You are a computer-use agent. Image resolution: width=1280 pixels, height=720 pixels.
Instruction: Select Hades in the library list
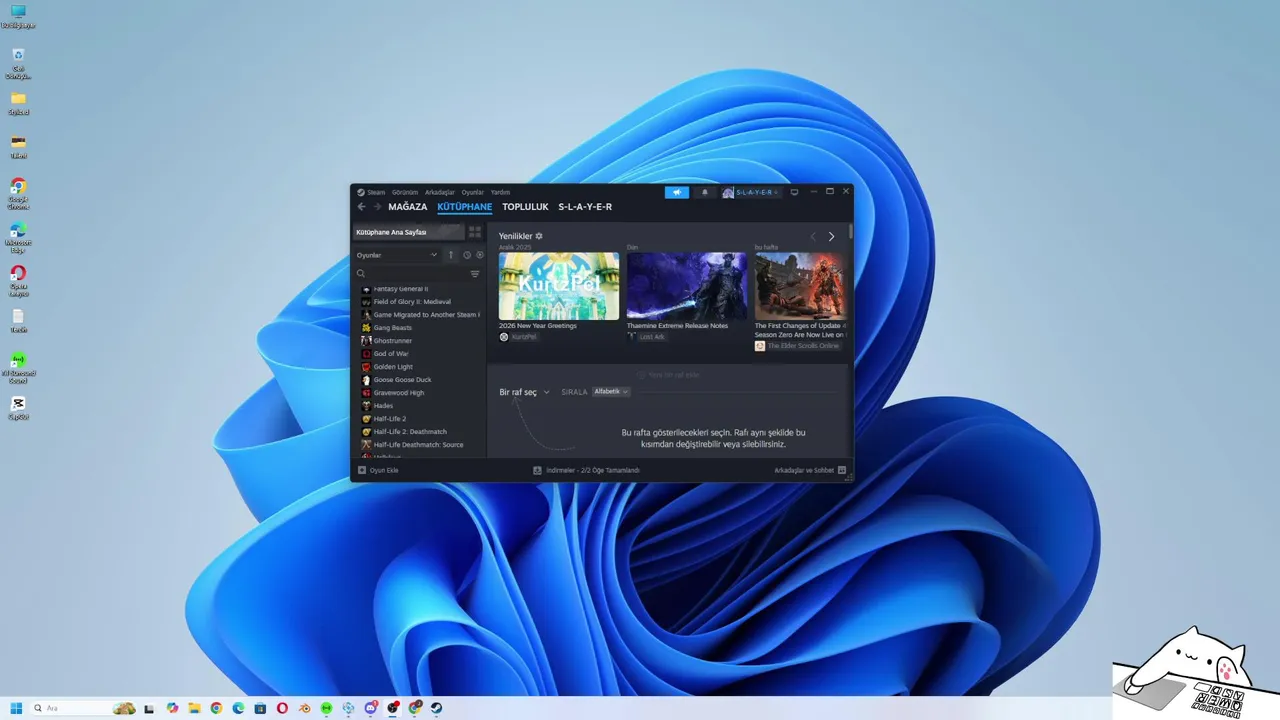coord(383,406)
